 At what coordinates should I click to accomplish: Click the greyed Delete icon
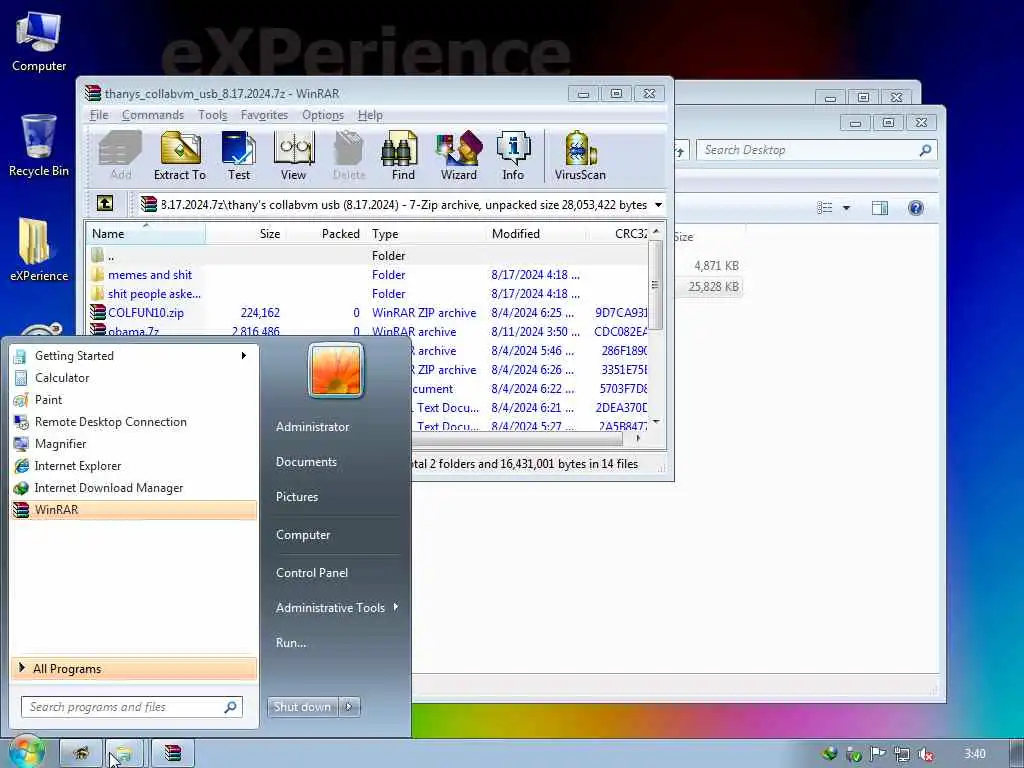coord(349,155)
